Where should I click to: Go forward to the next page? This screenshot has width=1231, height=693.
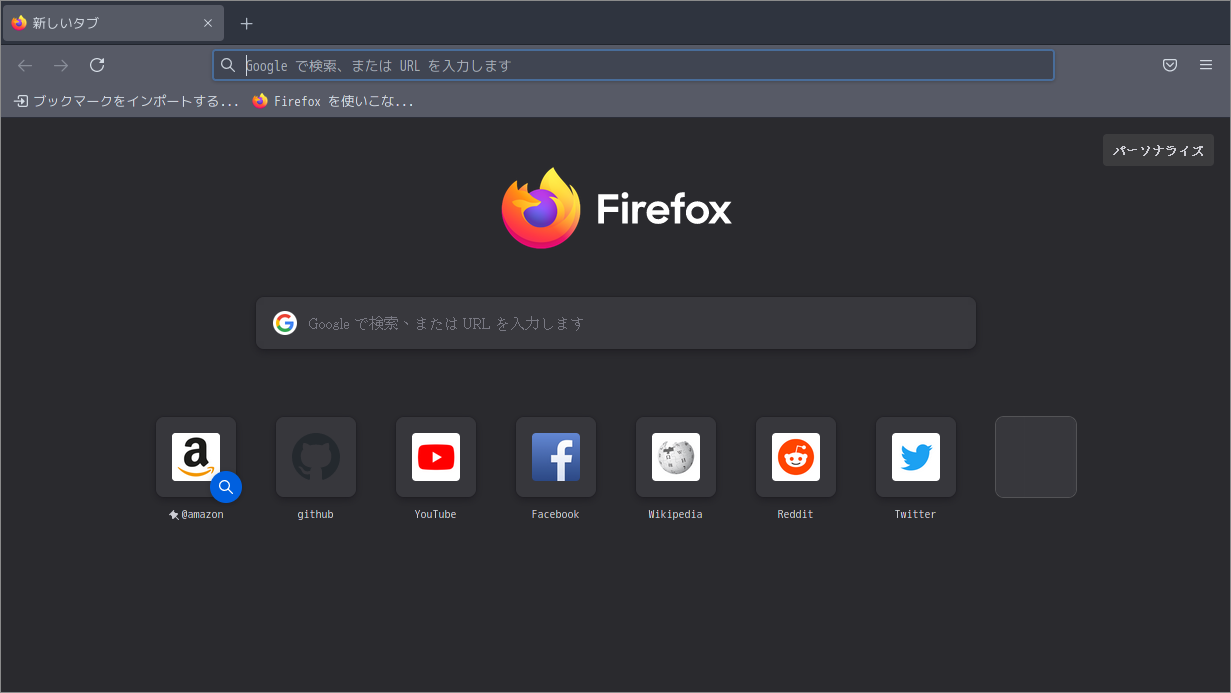[x=61, y=65]
